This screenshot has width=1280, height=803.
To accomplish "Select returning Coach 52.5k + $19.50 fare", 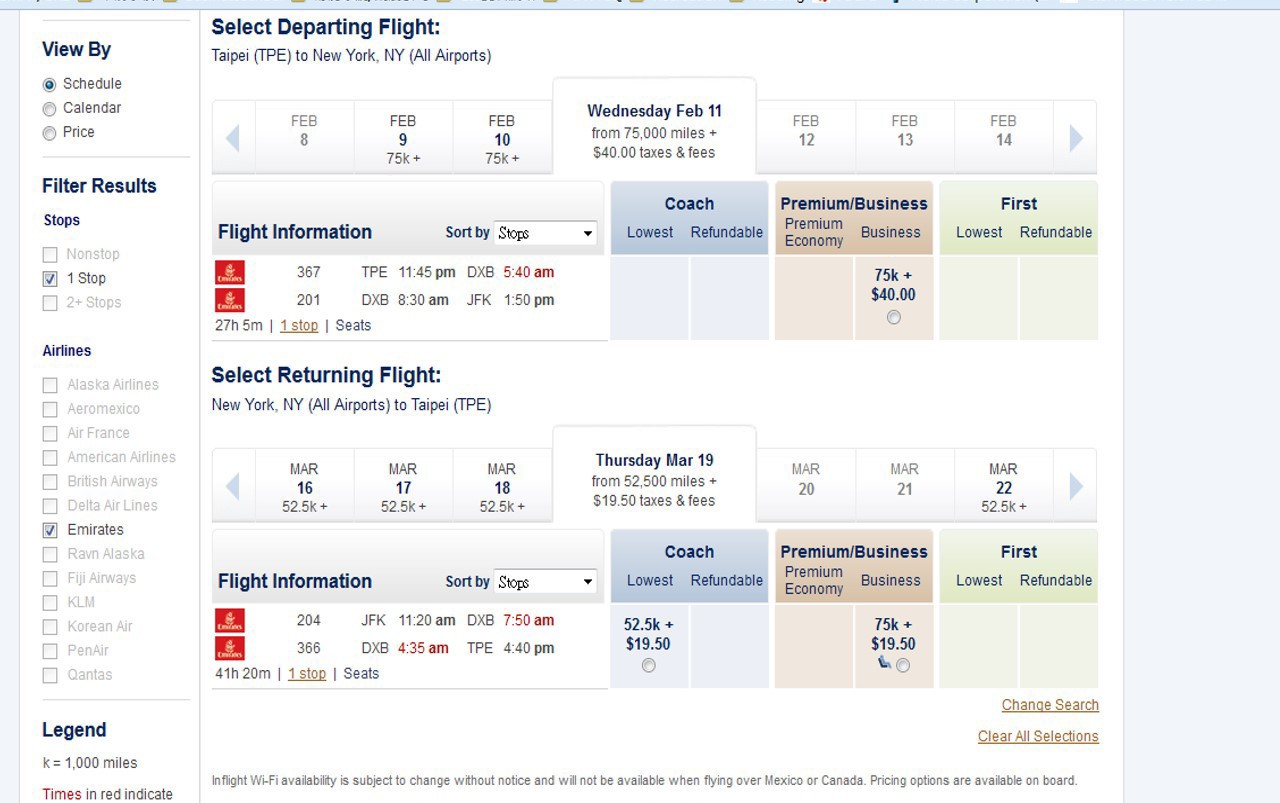I will point(649,665).
